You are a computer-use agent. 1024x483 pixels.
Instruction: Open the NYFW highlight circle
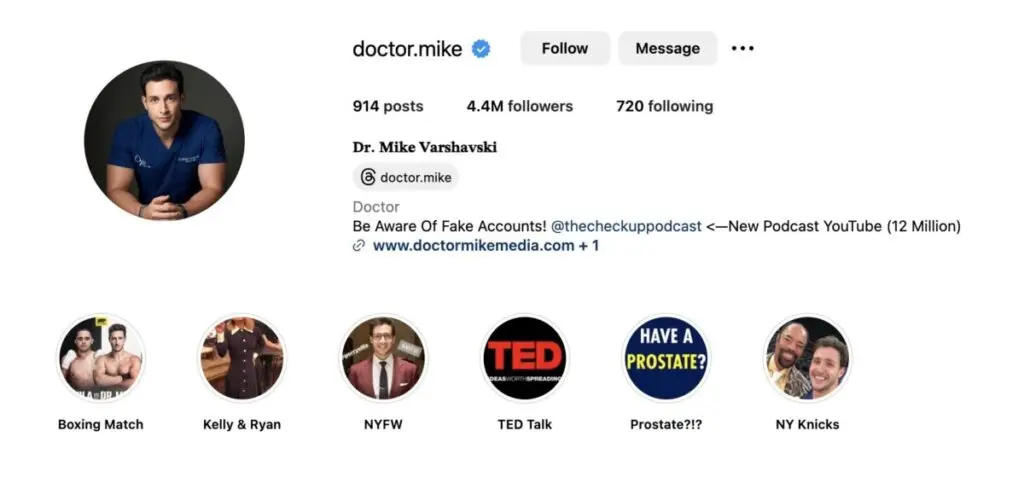click(x=383, y=358)
